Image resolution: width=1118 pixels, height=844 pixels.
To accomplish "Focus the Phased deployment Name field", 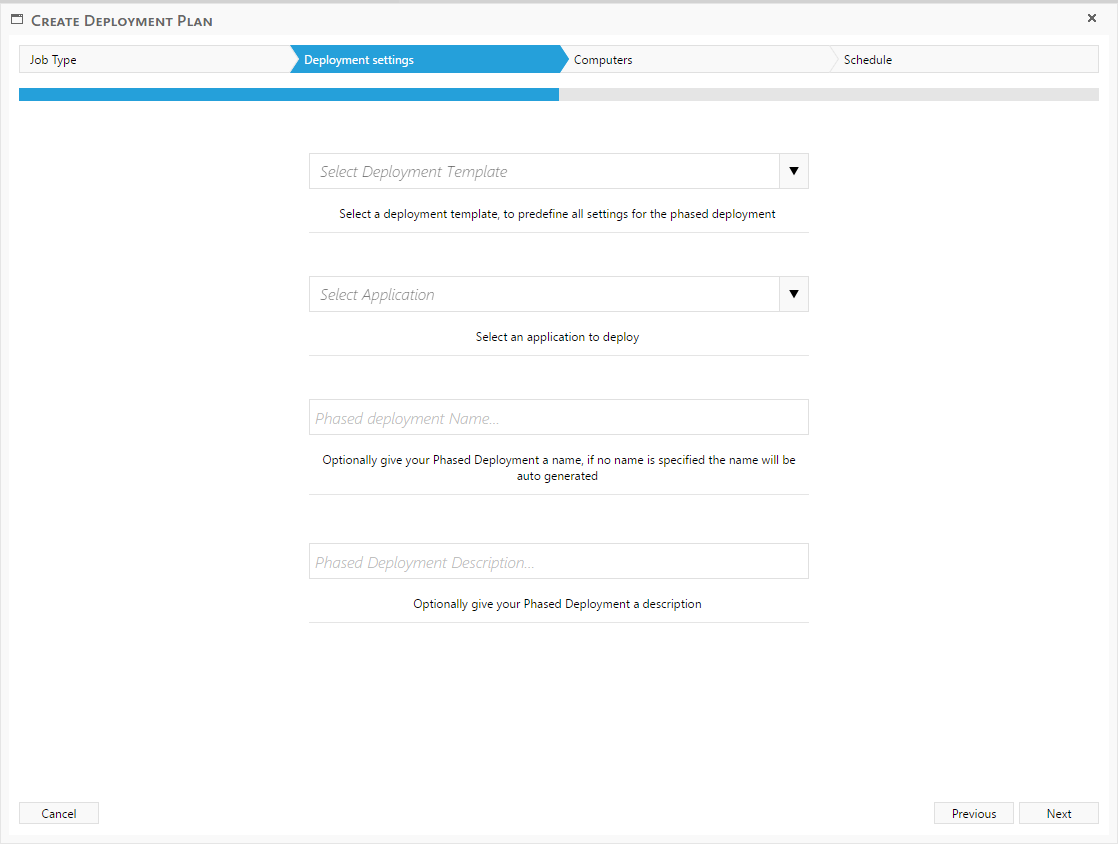I will 558,418.
